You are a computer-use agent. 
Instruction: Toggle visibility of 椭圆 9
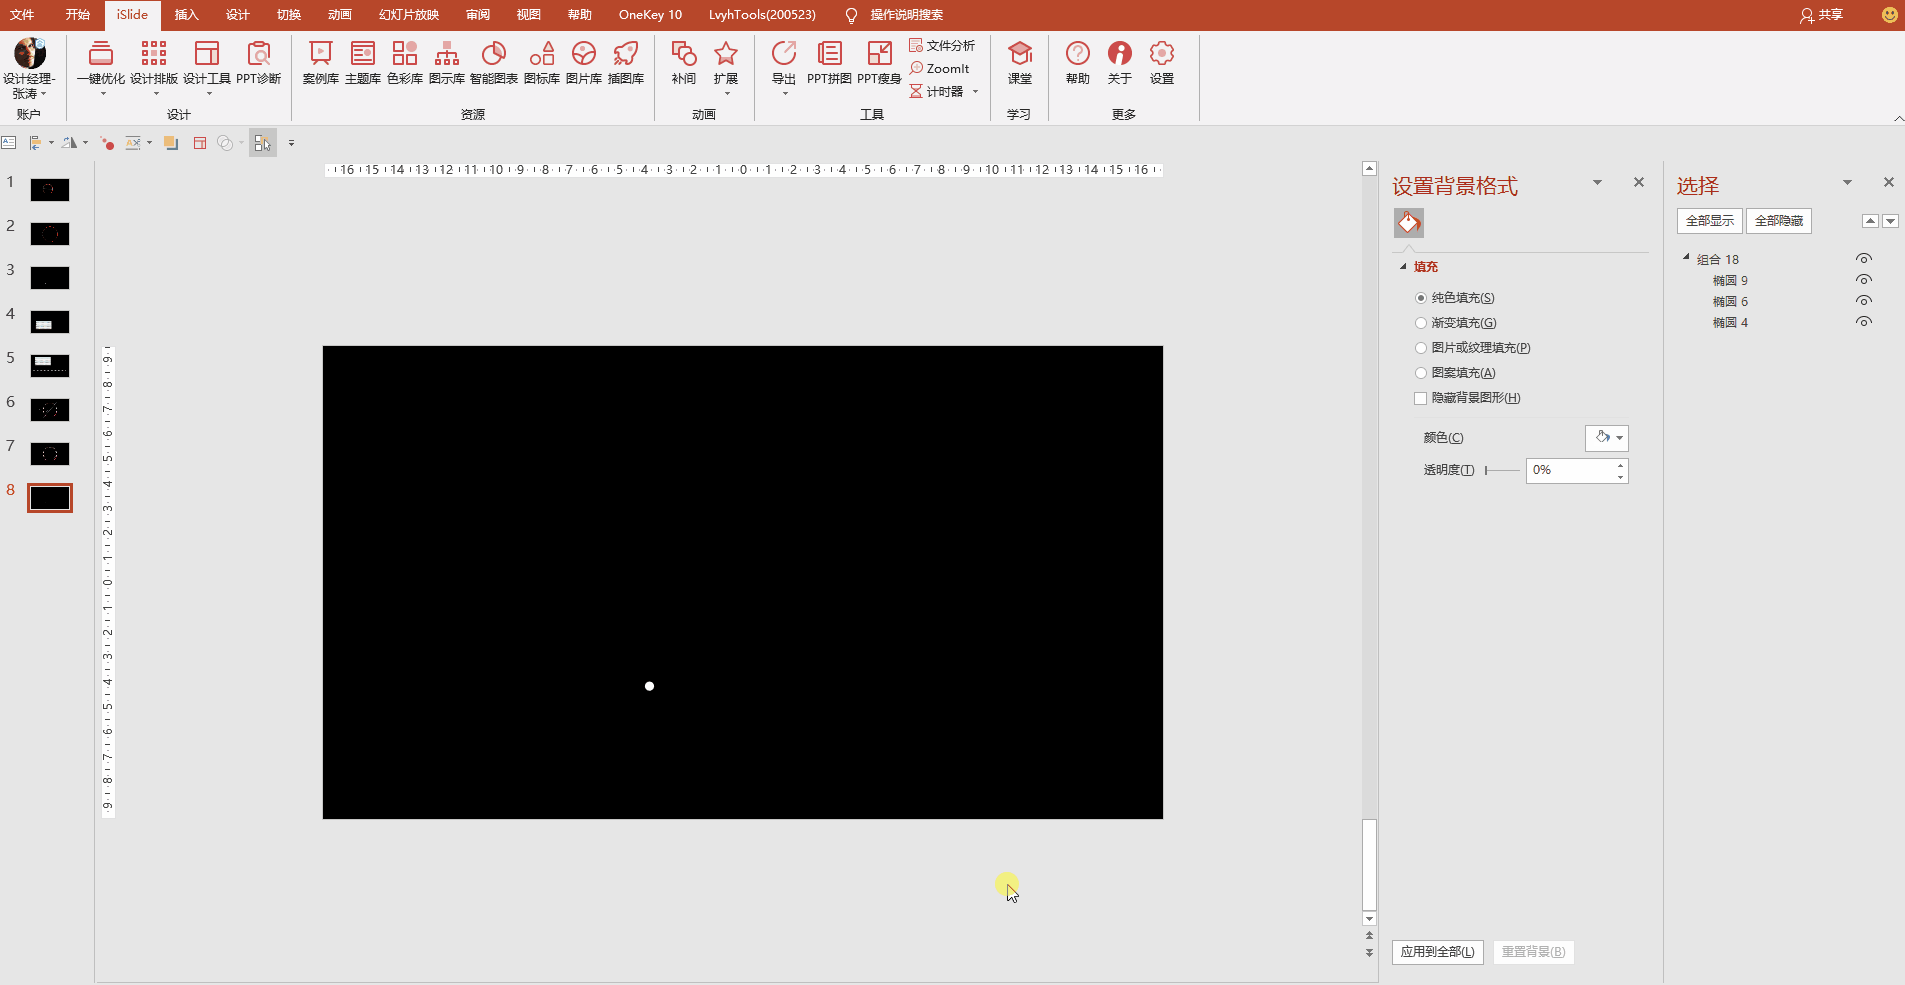click(1864, 280)
